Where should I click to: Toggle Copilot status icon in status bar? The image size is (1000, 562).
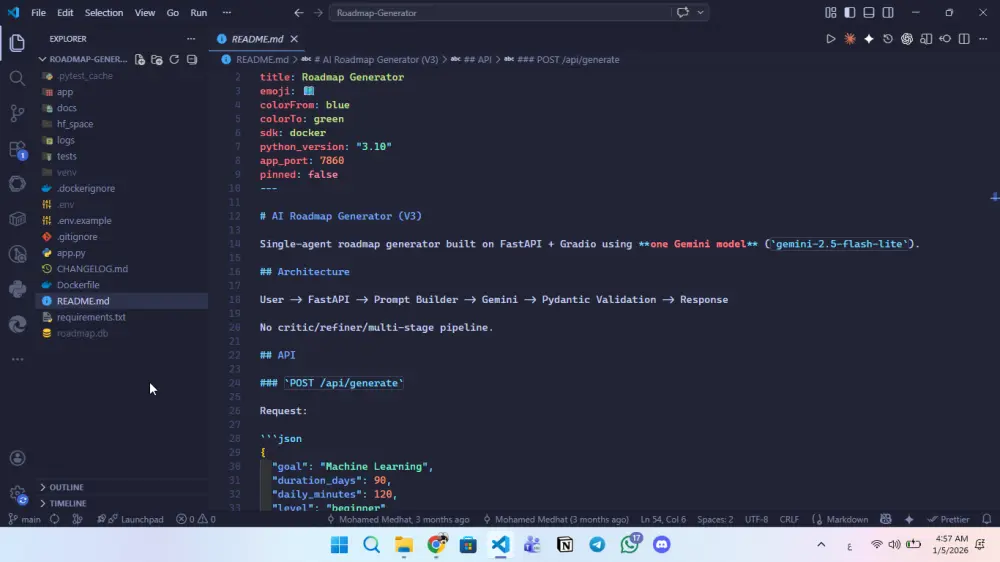point(885,519)
